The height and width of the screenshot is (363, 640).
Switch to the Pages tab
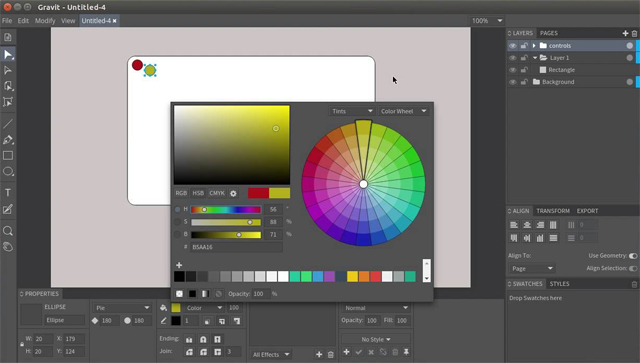tap(549, 33)
